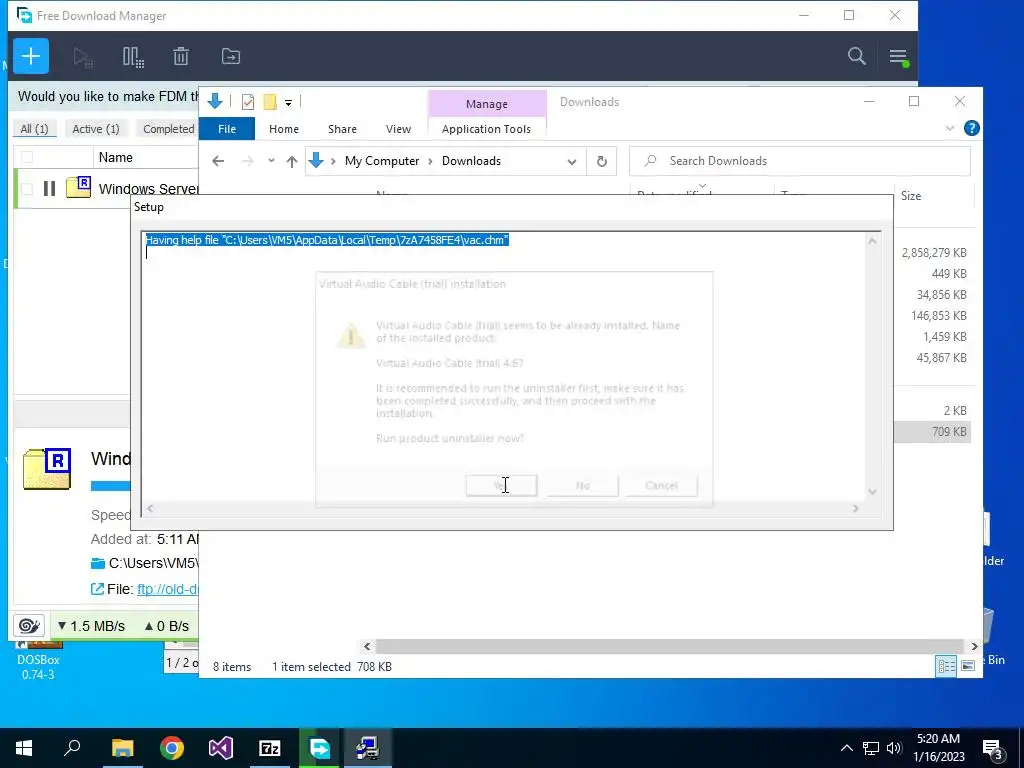Select the file sized 146,853 KB
The width and height of the screenshot is (1024, 768).
938,315
